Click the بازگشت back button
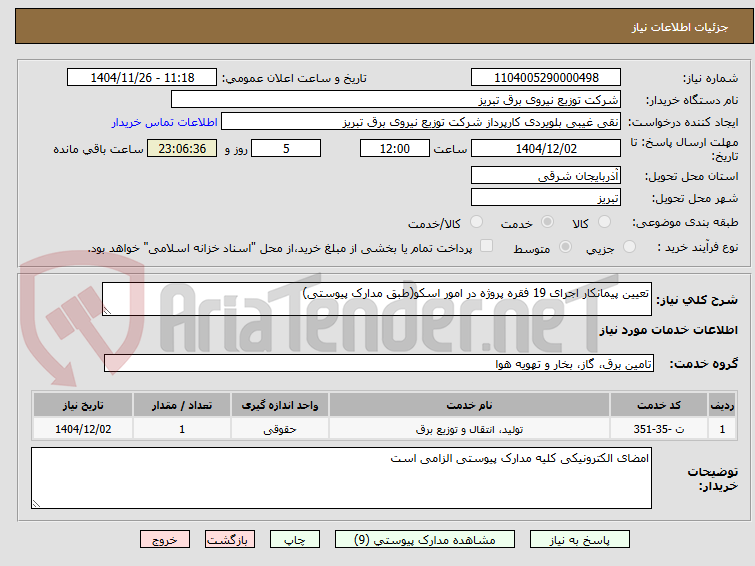 pyautogui.click(x=230, y=540)
